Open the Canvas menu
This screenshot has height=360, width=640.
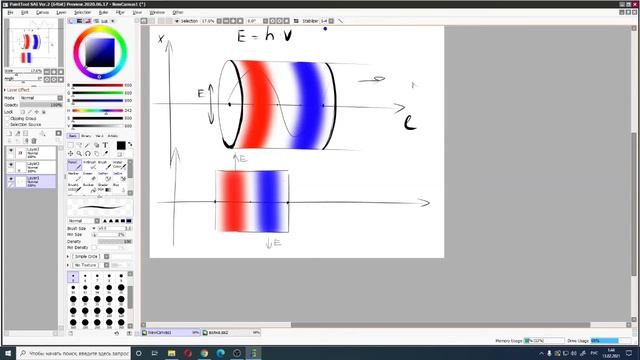pos(42,12)
